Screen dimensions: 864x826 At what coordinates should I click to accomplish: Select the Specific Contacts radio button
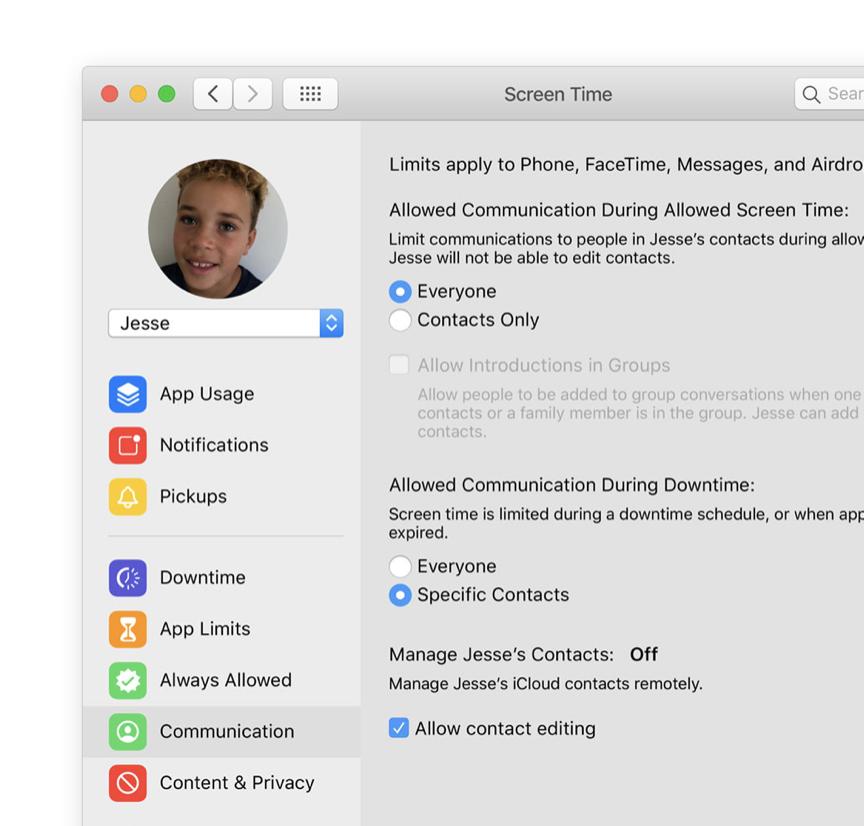(400, 595)
